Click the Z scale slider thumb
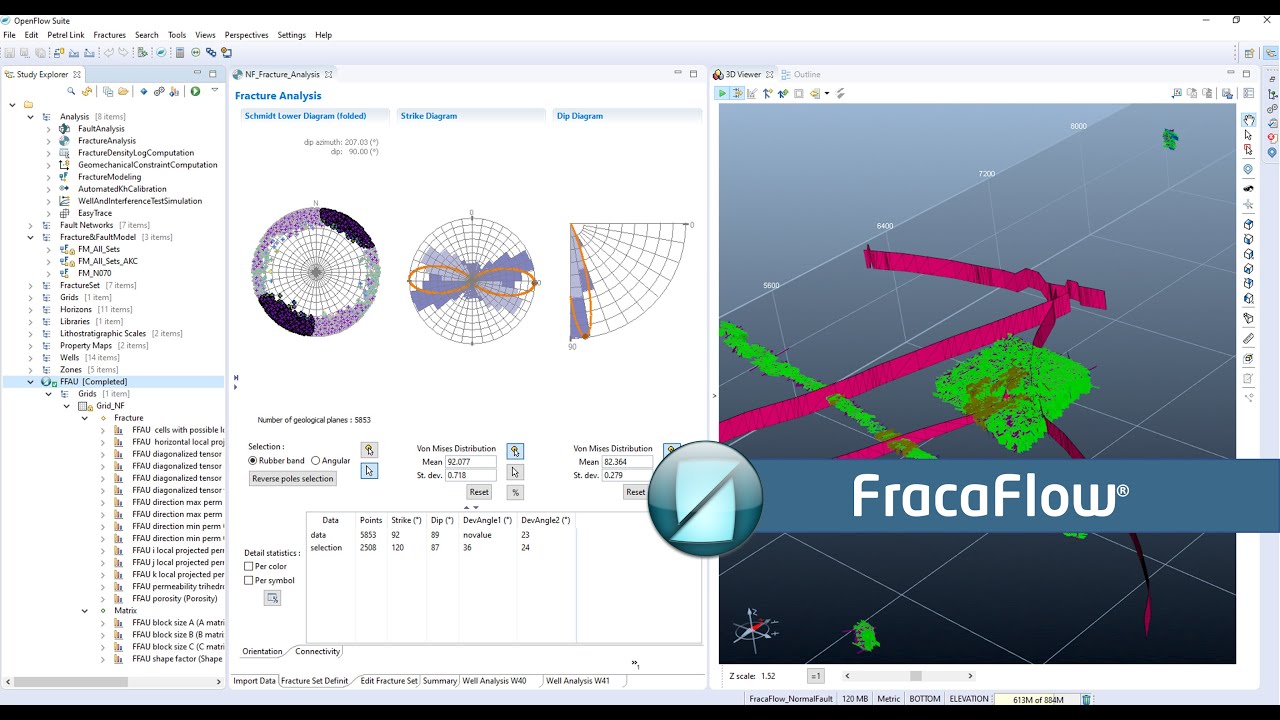1280x720 pixels. pos(915,676)
